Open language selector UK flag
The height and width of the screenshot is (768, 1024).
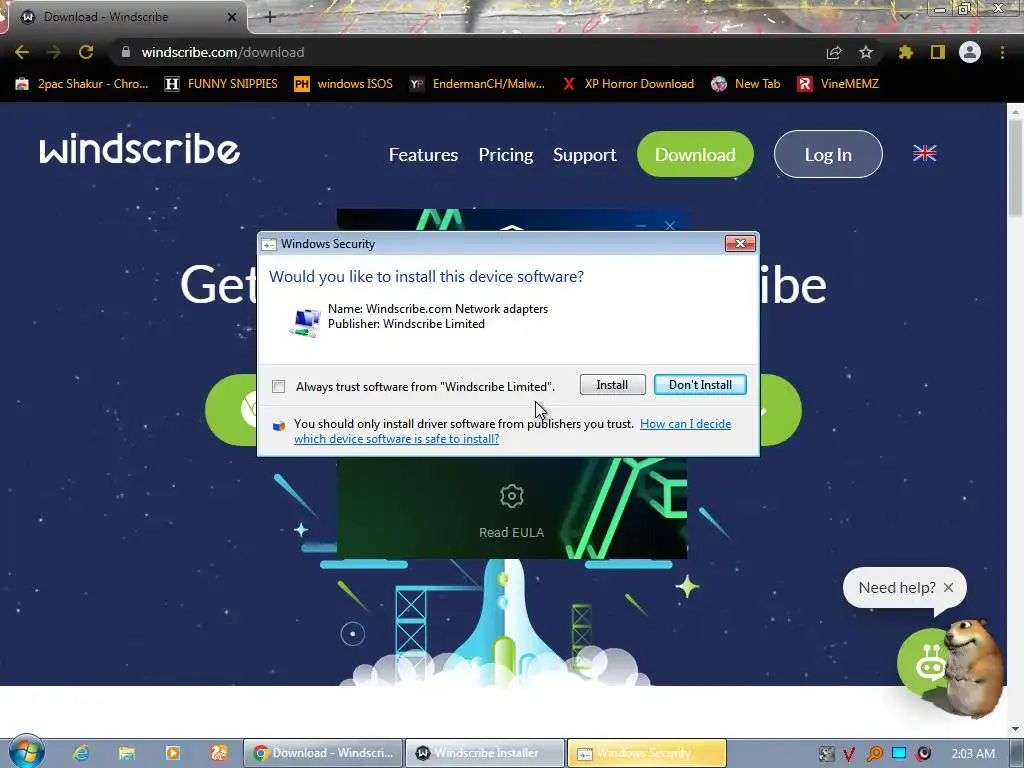pyautogui.click(x=925, y=153)
